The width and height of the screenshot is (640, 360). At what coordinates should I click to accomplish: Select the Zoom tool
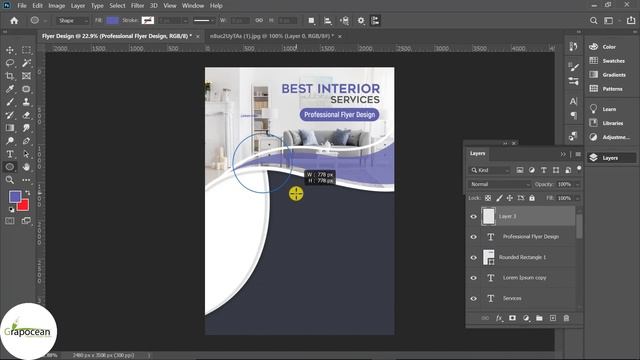[x=10, y=180]
